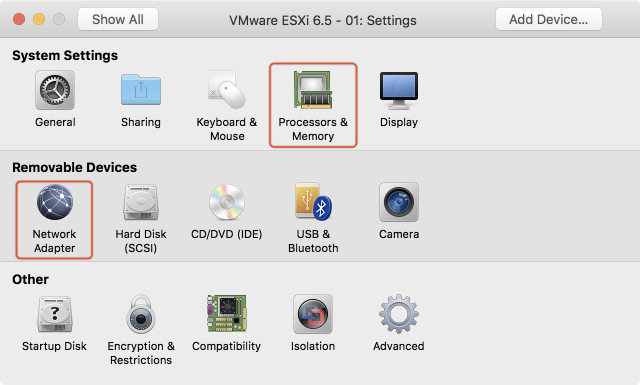Open the Isolation settings icon
The image size is (640, 385).
click(313, 314)
